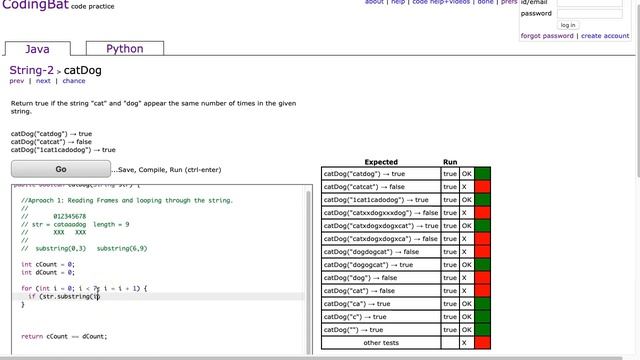Click the example catDog("catcat") → false line
Image resolution: width=640 pixels, height=360 pixels.
tap(51, 142)
